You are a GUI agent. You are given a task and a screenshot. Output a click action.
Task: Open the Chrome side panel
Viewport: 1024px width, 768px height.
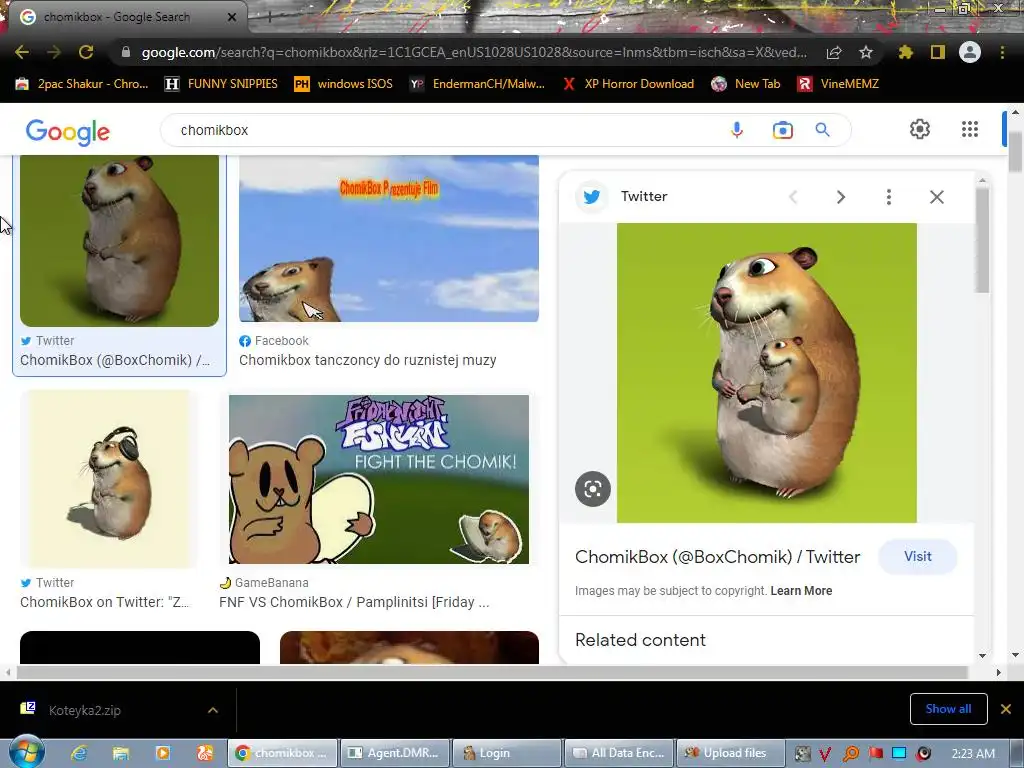(x=938, y=52)
